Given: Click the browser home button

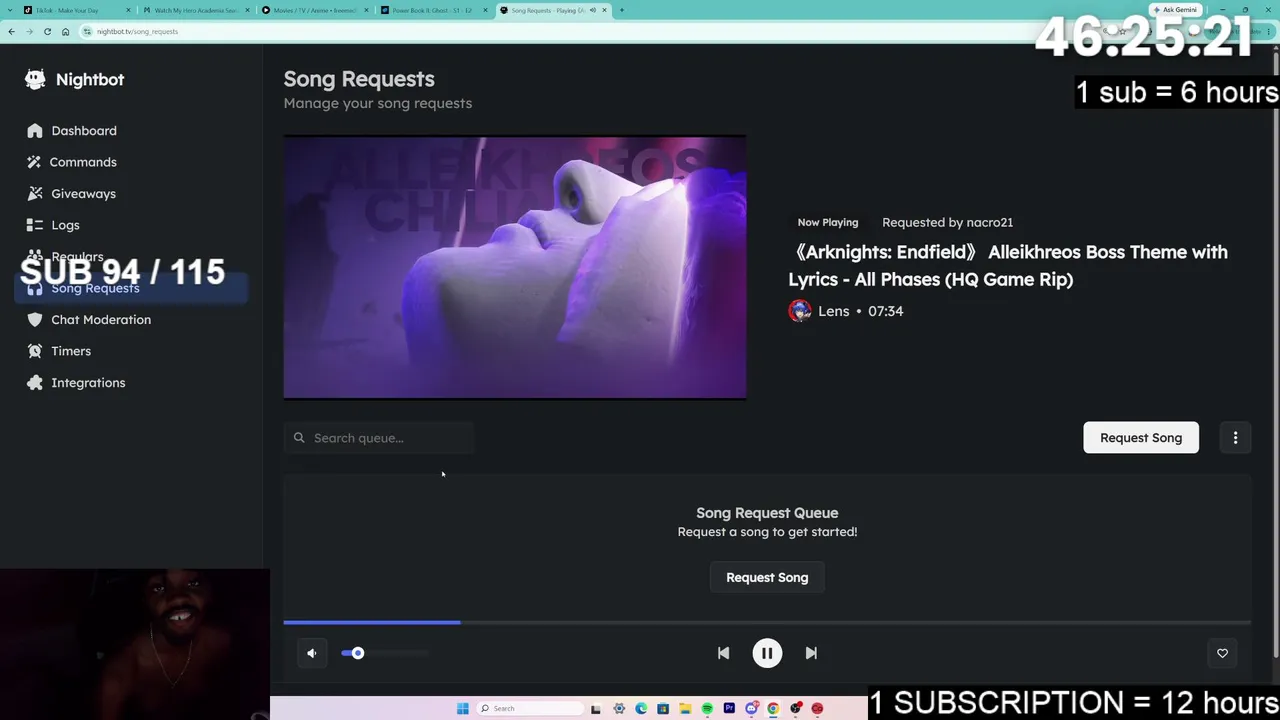Looking at the screenshot, I should [x=65, y=31].
